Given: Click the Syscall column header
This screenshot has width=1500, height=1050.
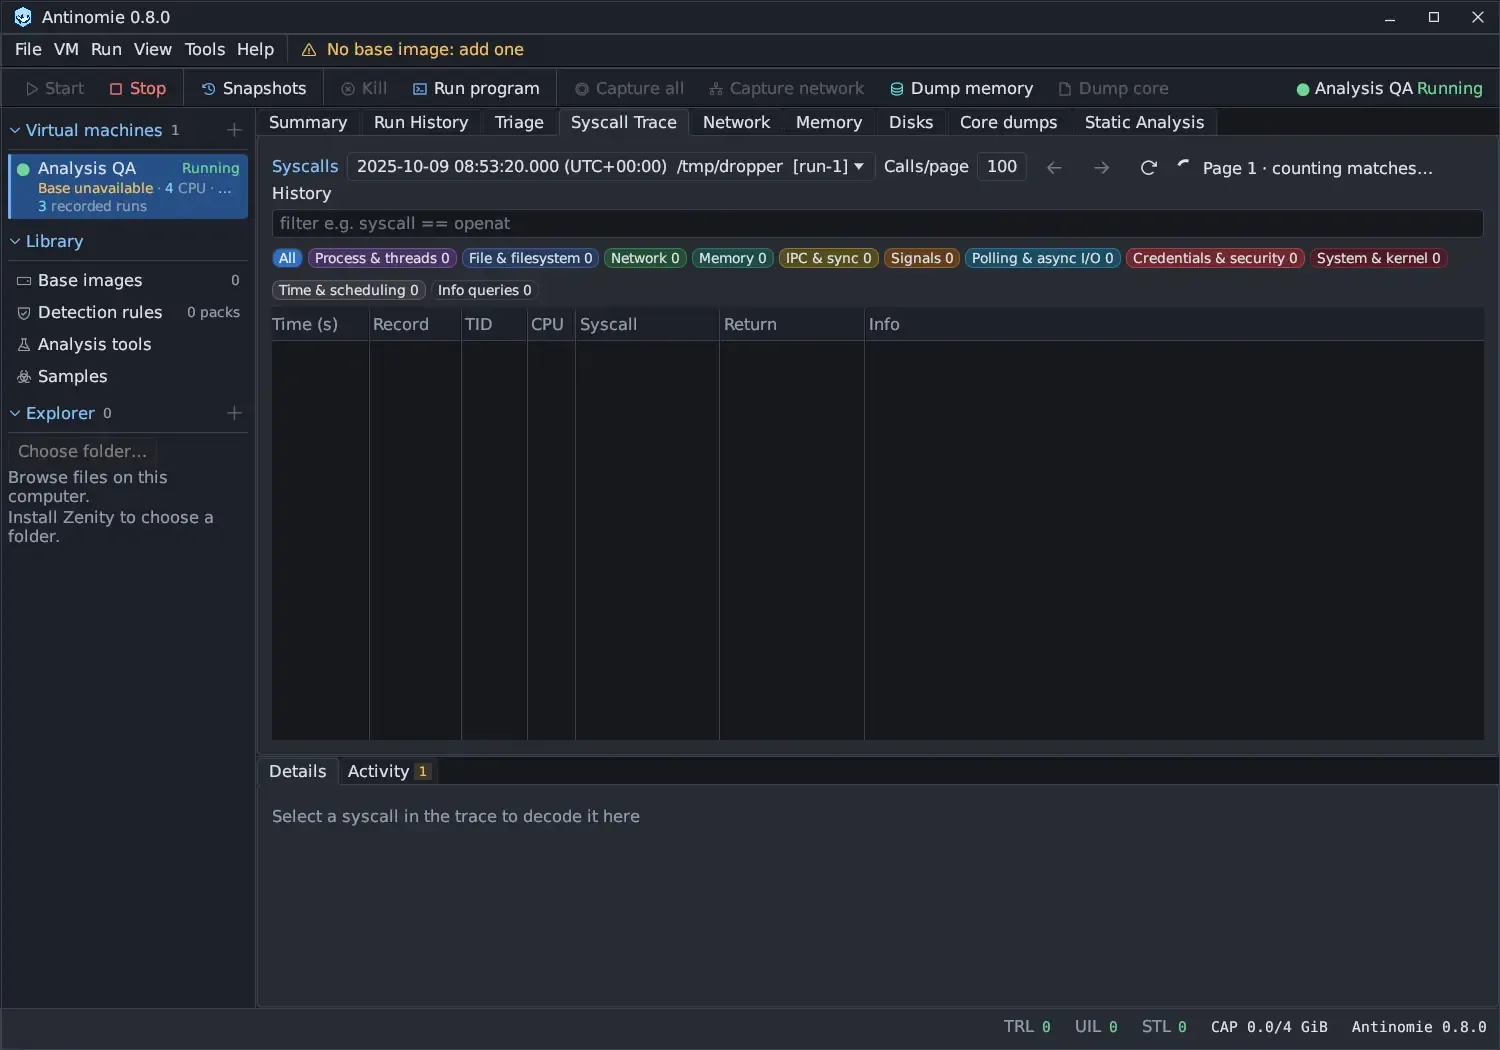Looking at the screenshot, I should tap(647, 324).
